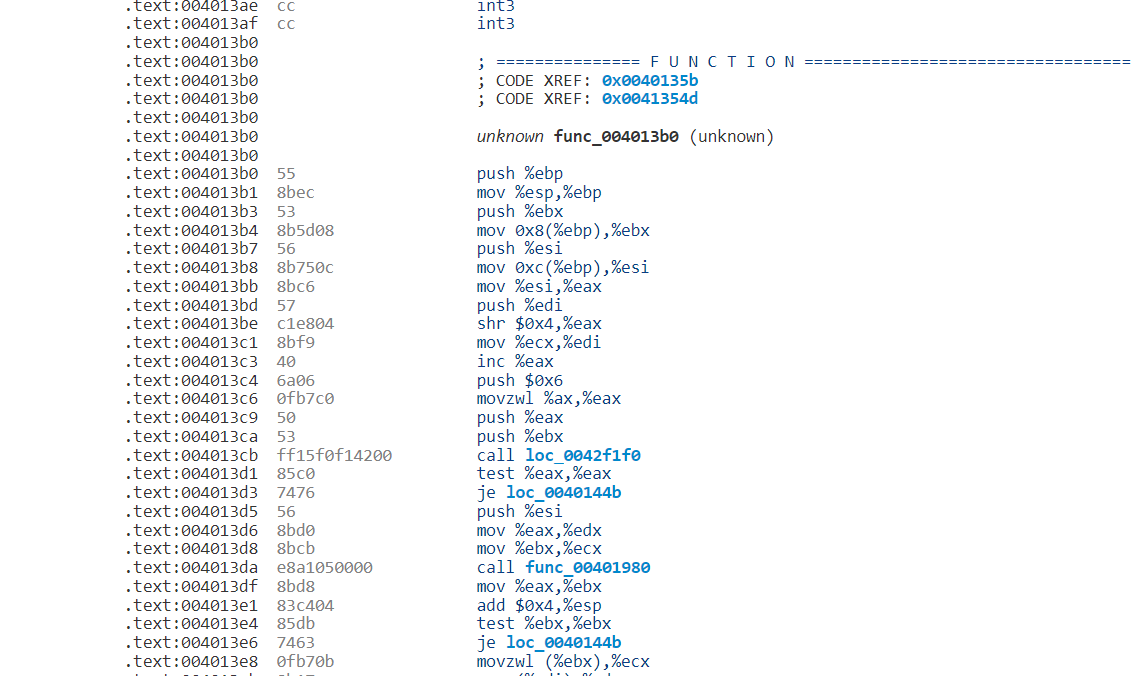Open the CODE XREF 0x0040135b link

point(649,80)
